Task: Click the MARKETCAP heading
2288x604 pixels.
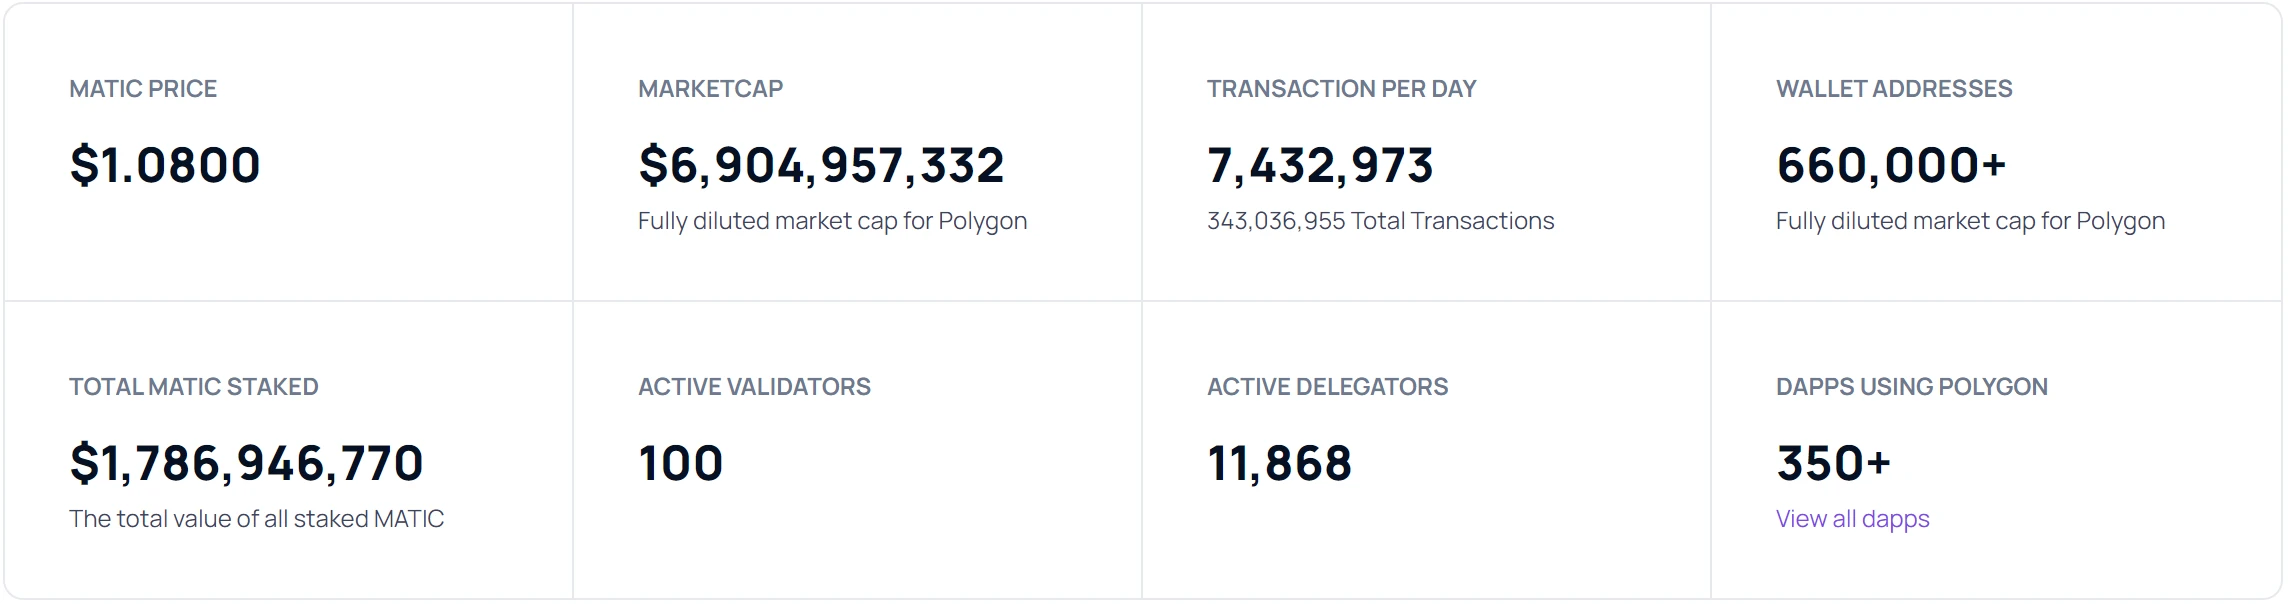Action: tap(710, 89)
